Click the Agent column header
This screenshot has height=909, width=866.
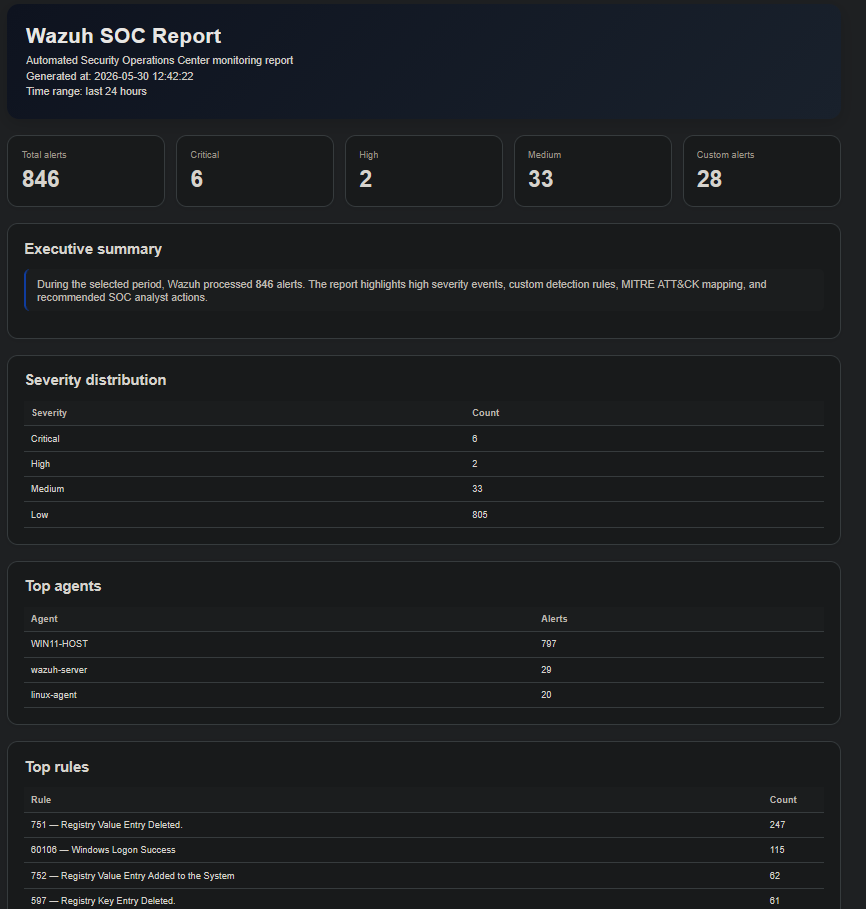[x=44, y=619]
